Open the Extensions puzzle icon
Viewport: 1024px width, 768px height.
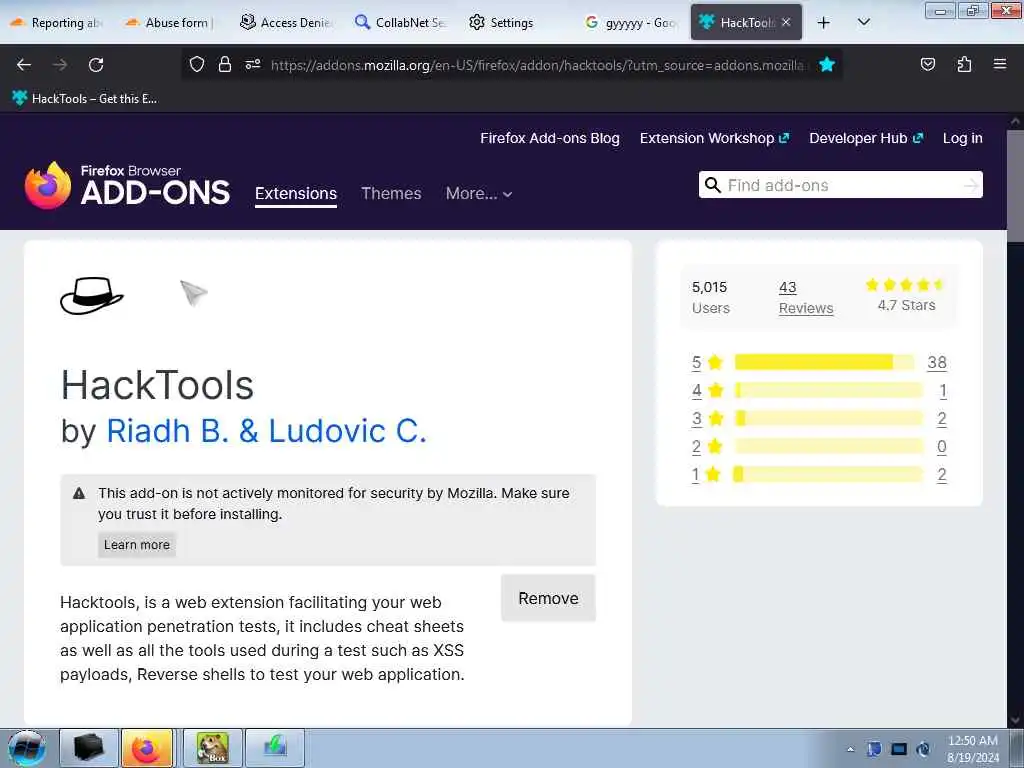(x=964, y=64)
